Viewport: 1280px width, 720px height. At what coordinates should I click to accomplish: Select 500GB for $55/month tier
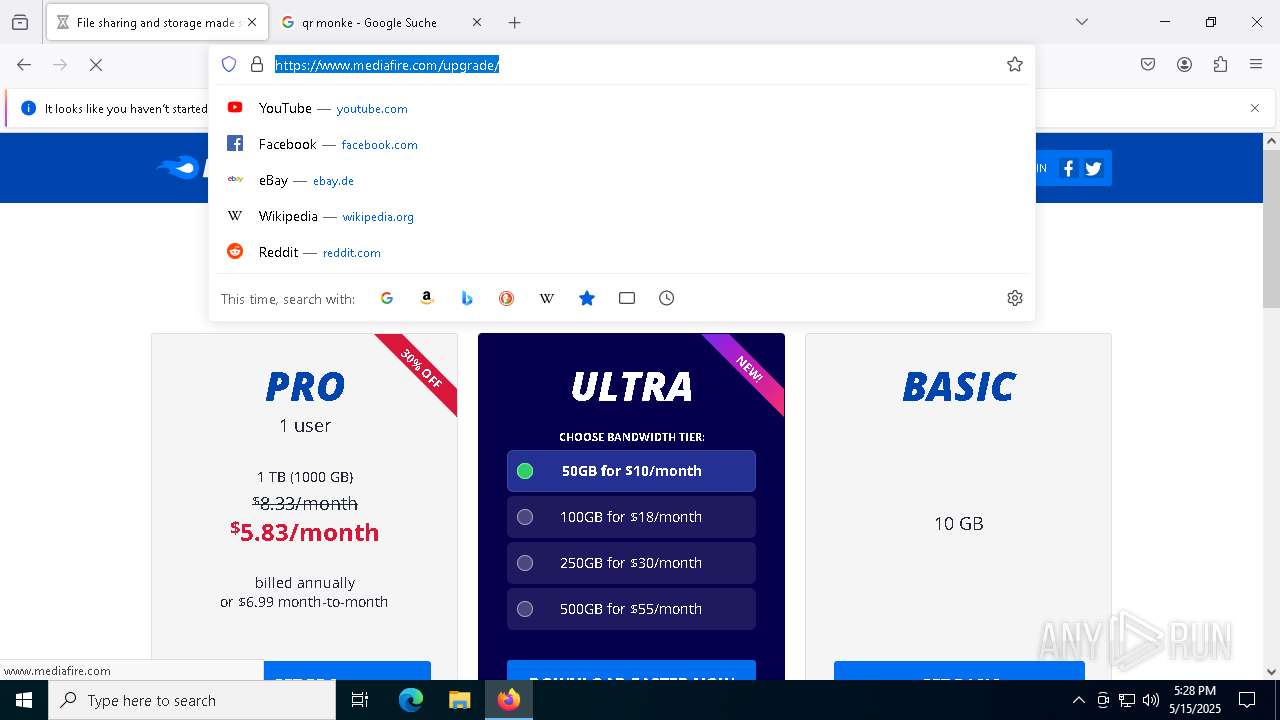coord(631,609)
